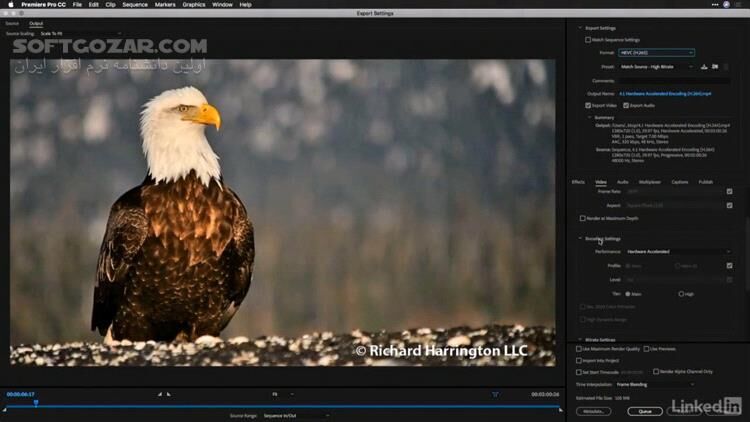This screenshot has height=422, width=750.
Task: Open the Premiere Pro CC application menu
Action: pyautogui.click(x=44, y=4)
